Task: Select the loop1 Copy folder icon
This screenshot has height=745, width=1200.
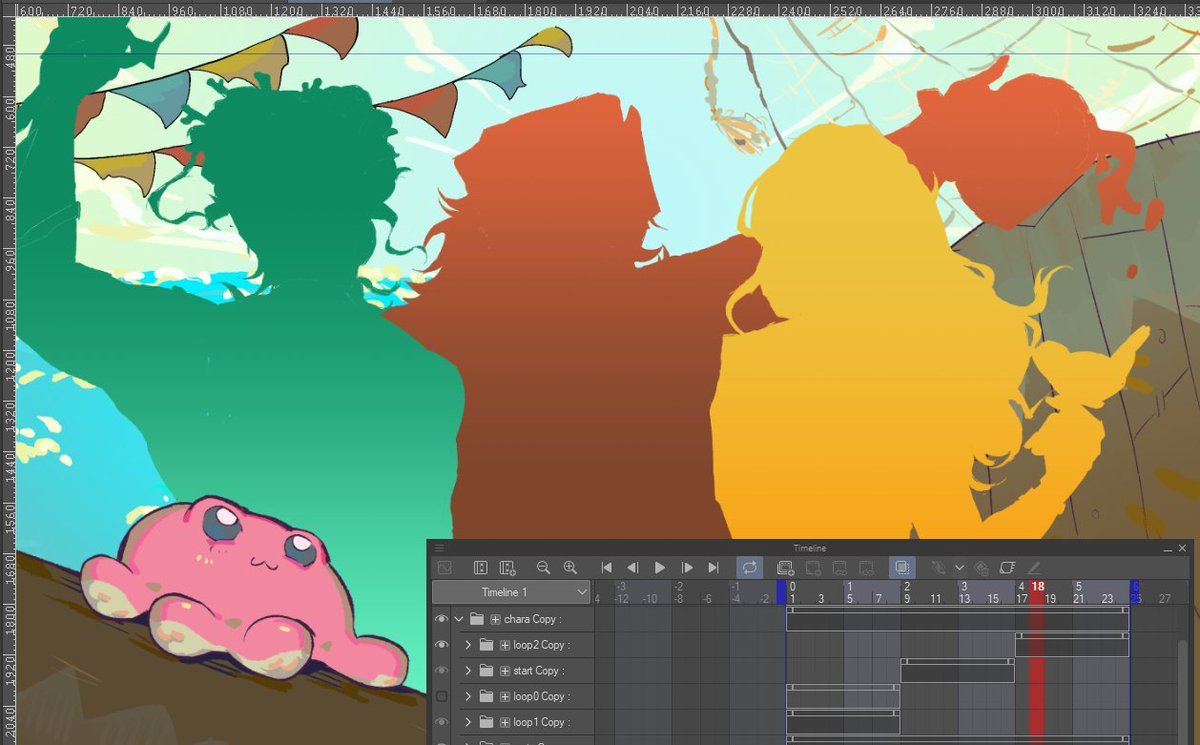Action: [x=487, y=722]
